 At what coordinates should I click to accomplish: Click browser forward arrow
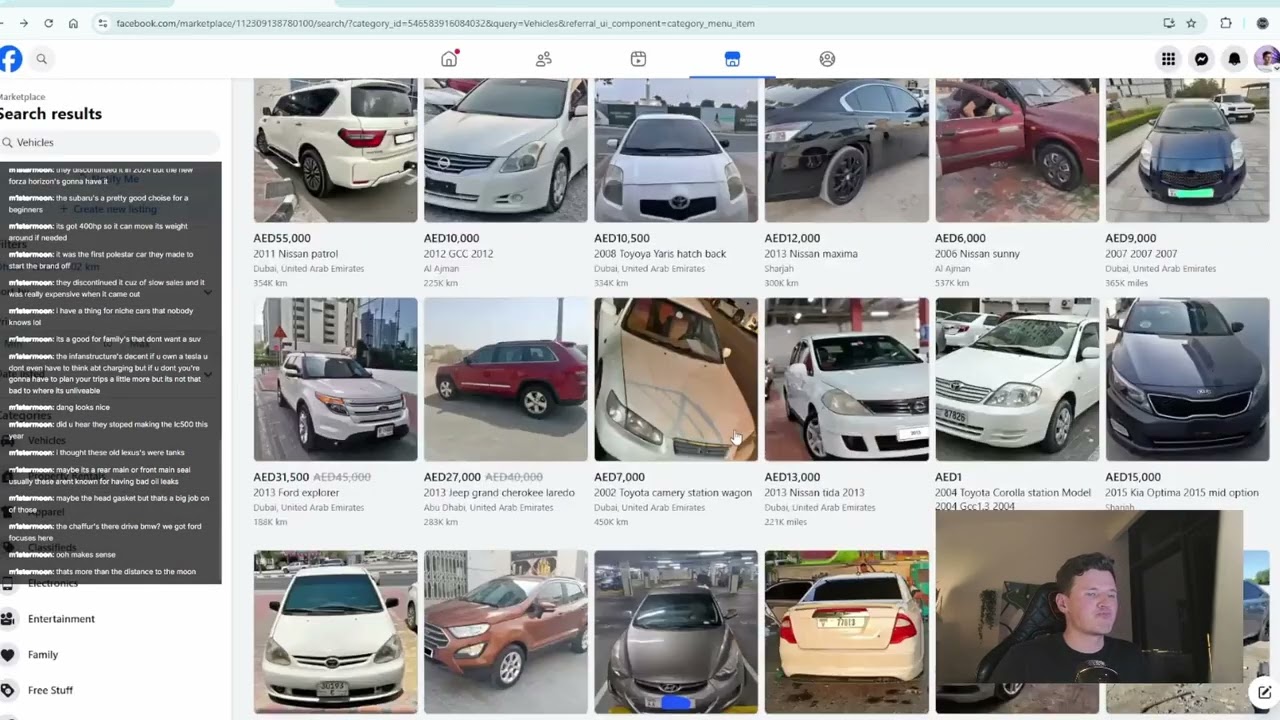pos(24,23)
